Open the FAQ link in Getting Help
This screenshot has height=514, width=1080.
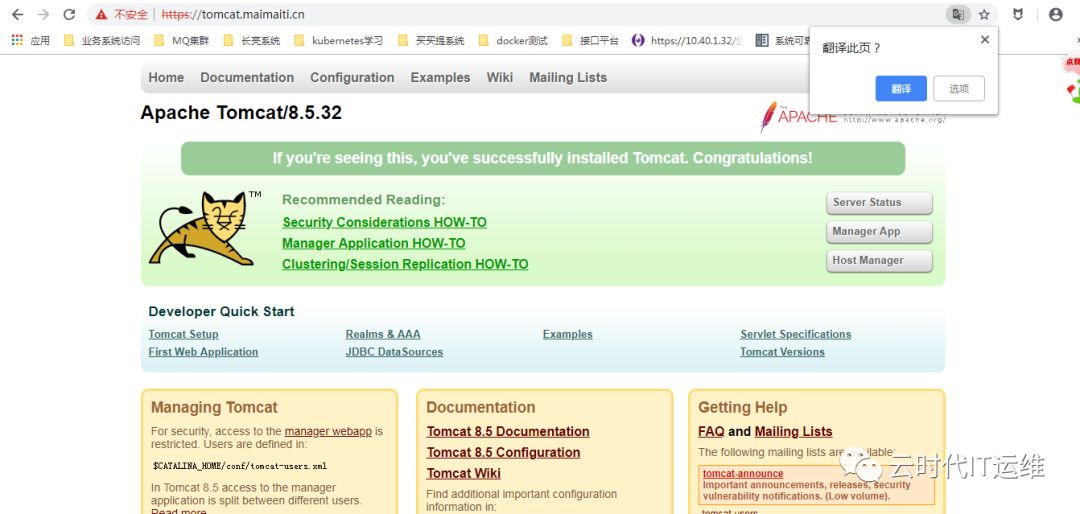click(x=711, y=432)
